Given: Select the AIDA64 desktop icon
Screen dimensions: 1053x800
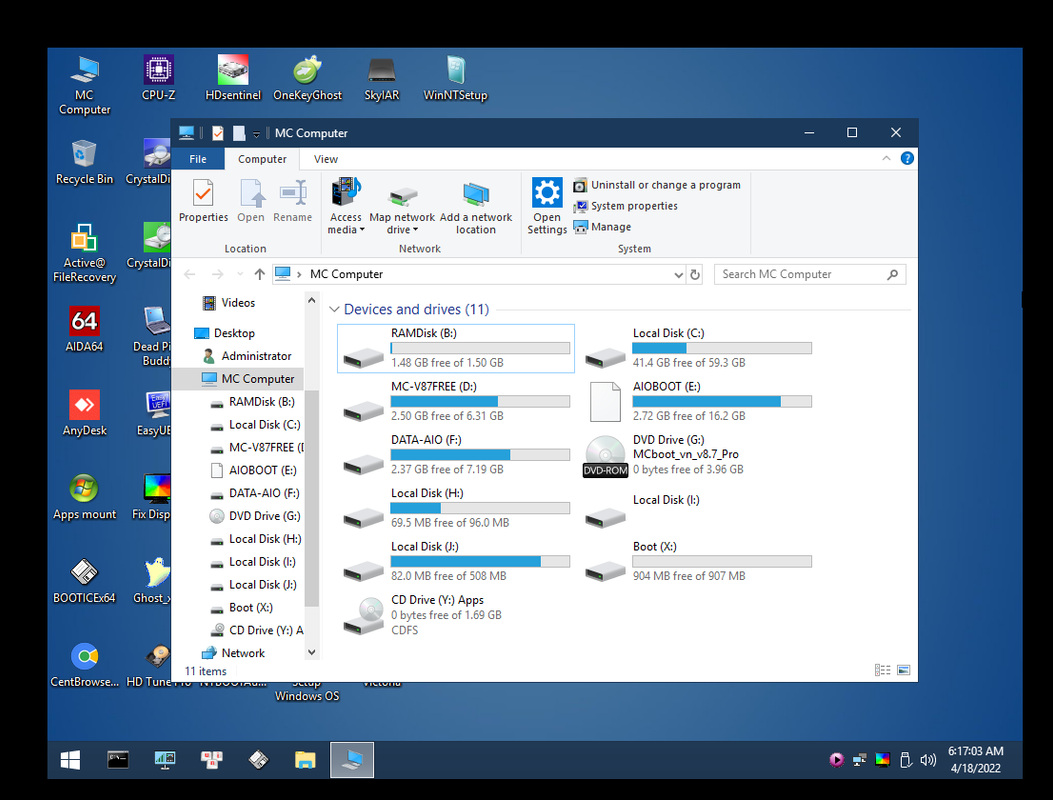Looking at the screenshot, I should click(84, 329).
